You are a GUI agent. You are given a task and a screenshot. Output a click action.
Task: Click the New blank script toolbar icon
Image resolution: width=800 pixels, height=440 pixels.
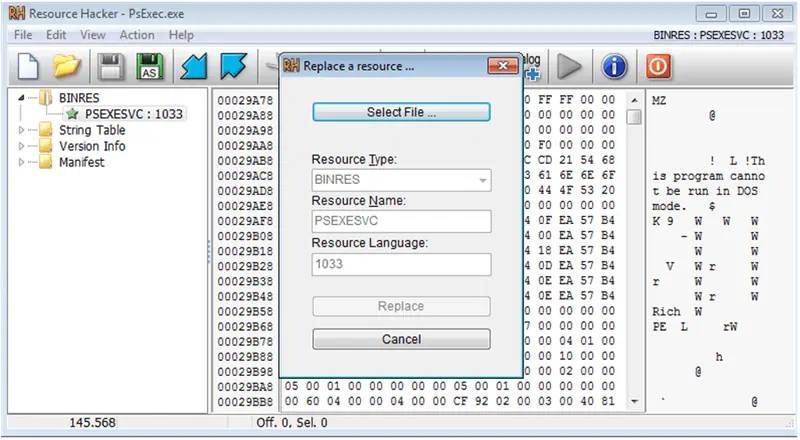click(x=28, y=66)
